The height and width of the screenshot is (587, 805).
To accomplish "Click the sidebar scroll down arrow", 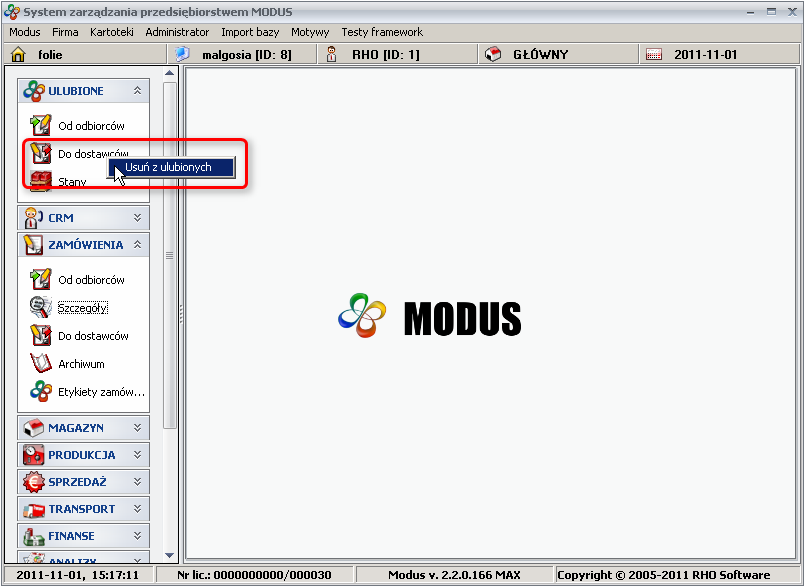I will point(170,555).
